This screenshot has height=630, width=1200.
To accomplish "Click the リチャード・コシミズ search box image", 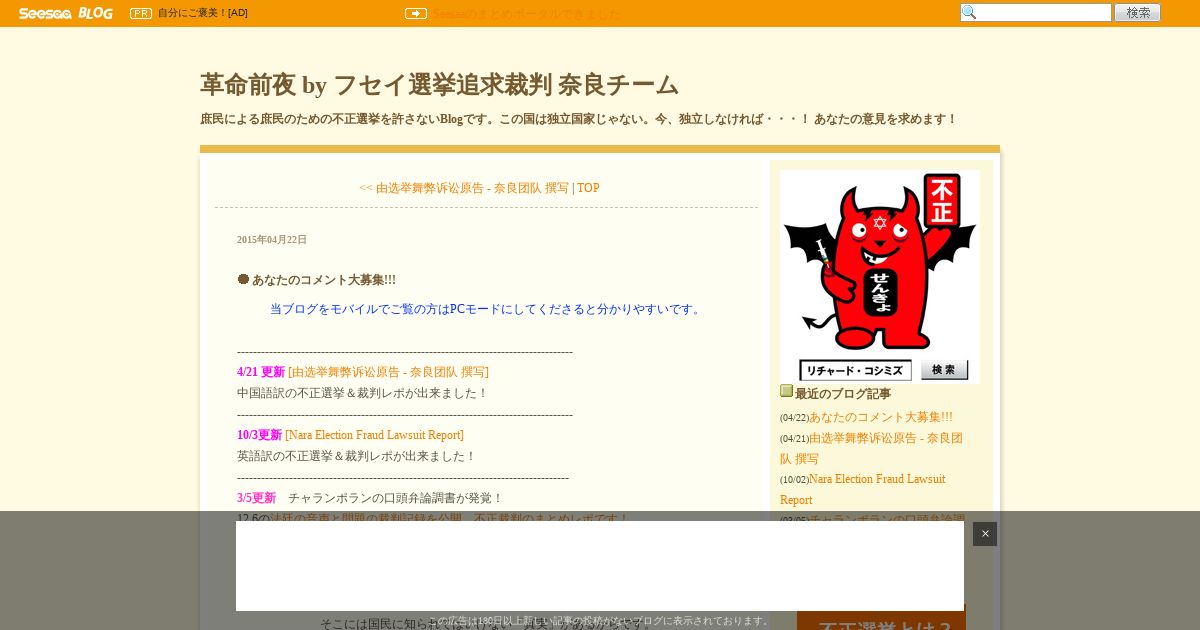I will point(856,370).
